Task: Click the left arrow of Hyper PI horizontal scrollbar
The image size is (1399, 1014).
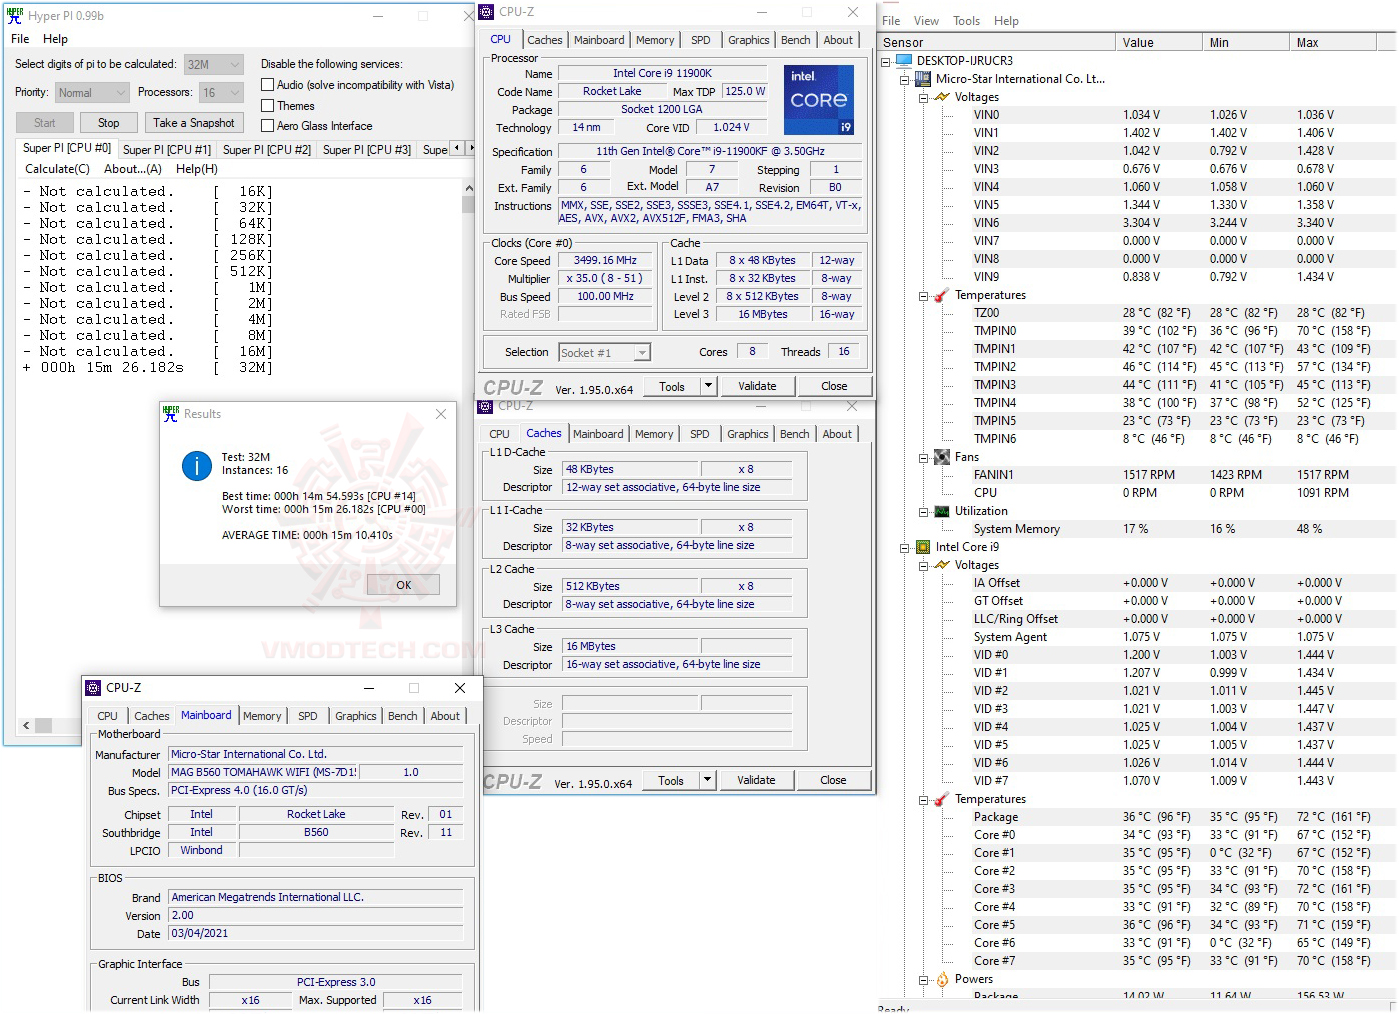Action: pyautogui.click(x=26, y=725)
